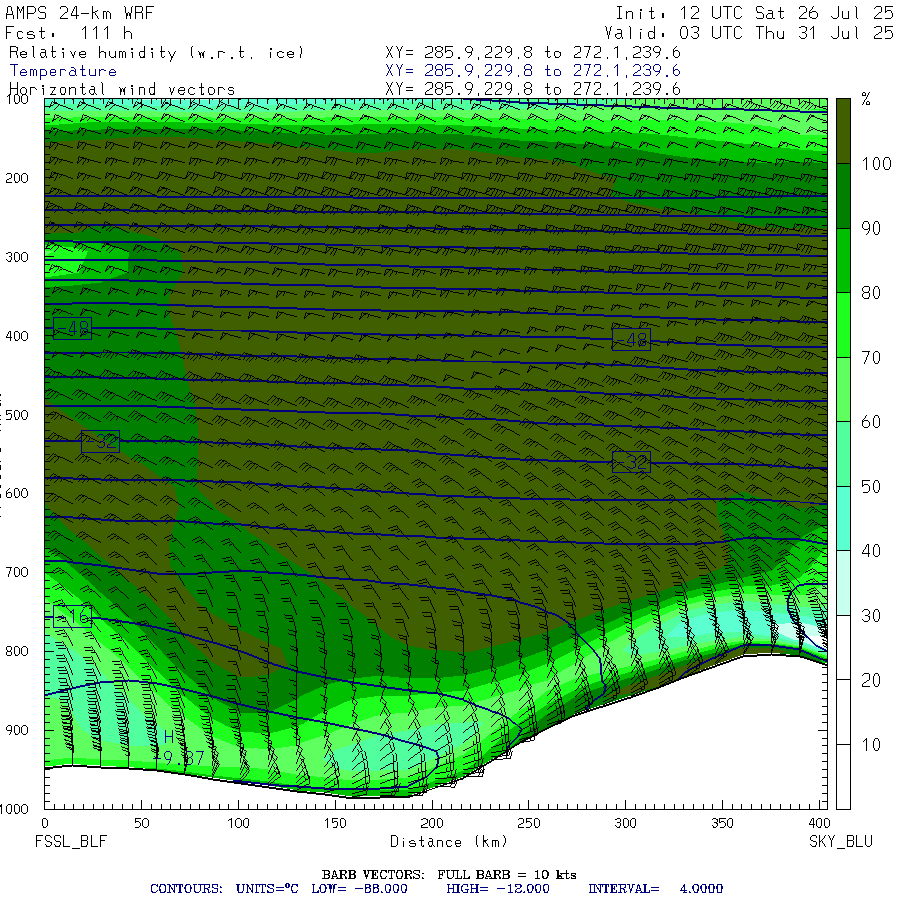Click the "800" pressure axis label

click(17, 651)
